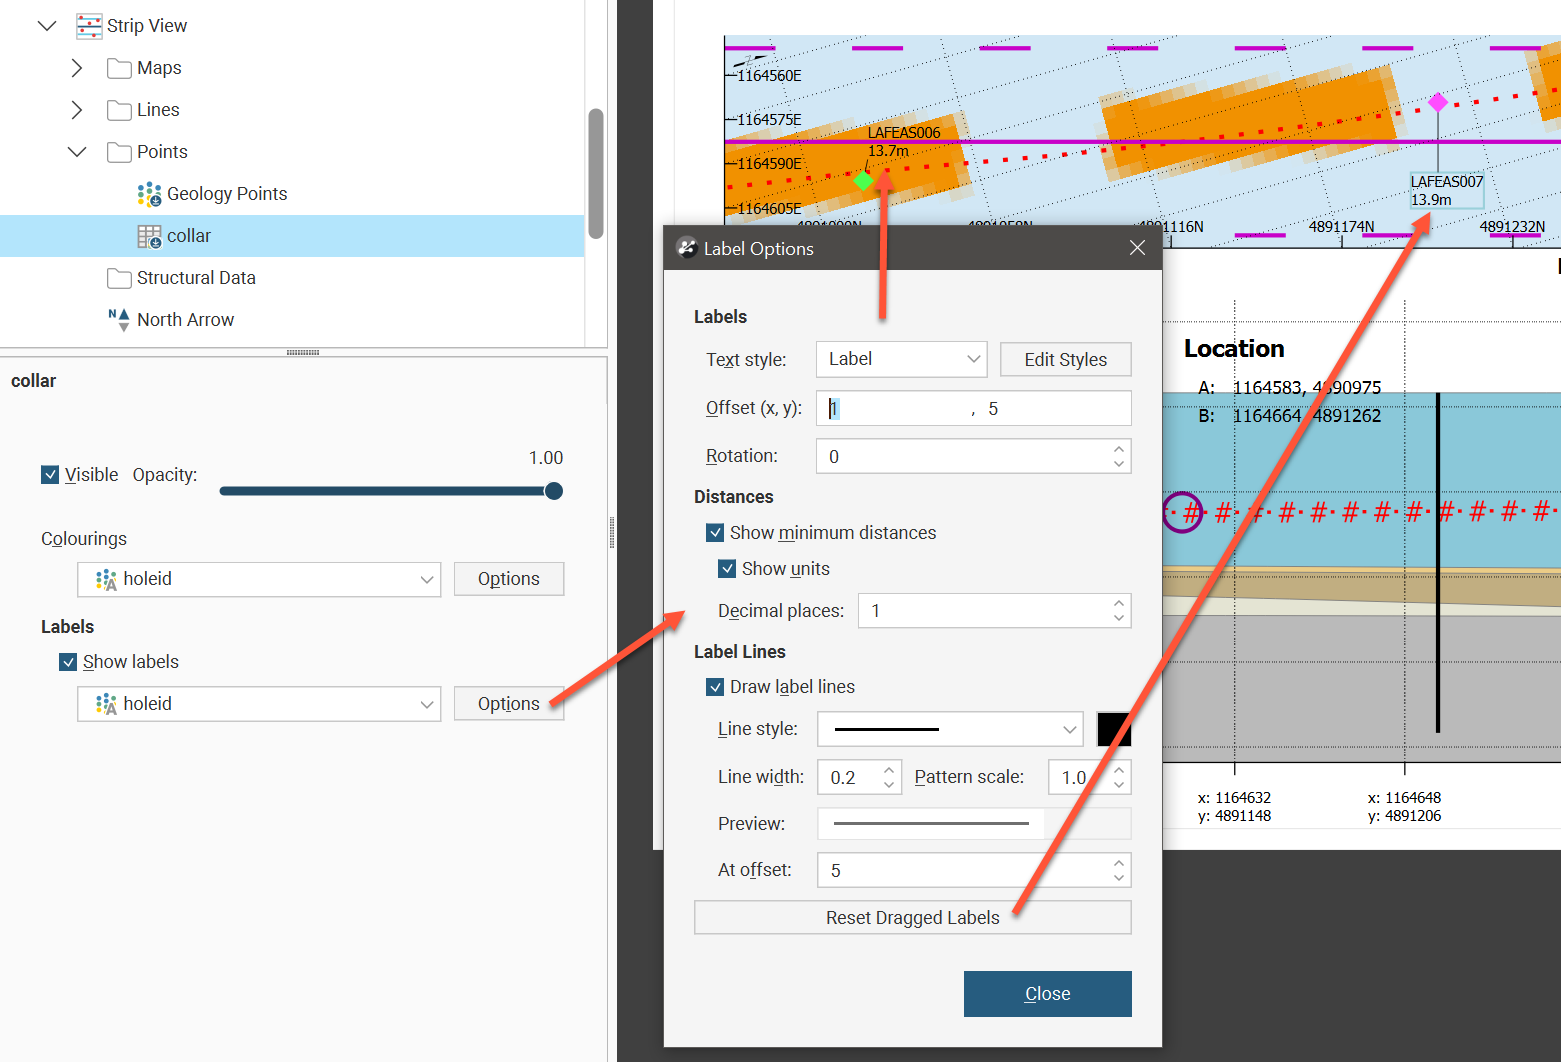Click the Geology Points icon
The height and width of the screenshot is (1062, 1561).
click(149, 194)
